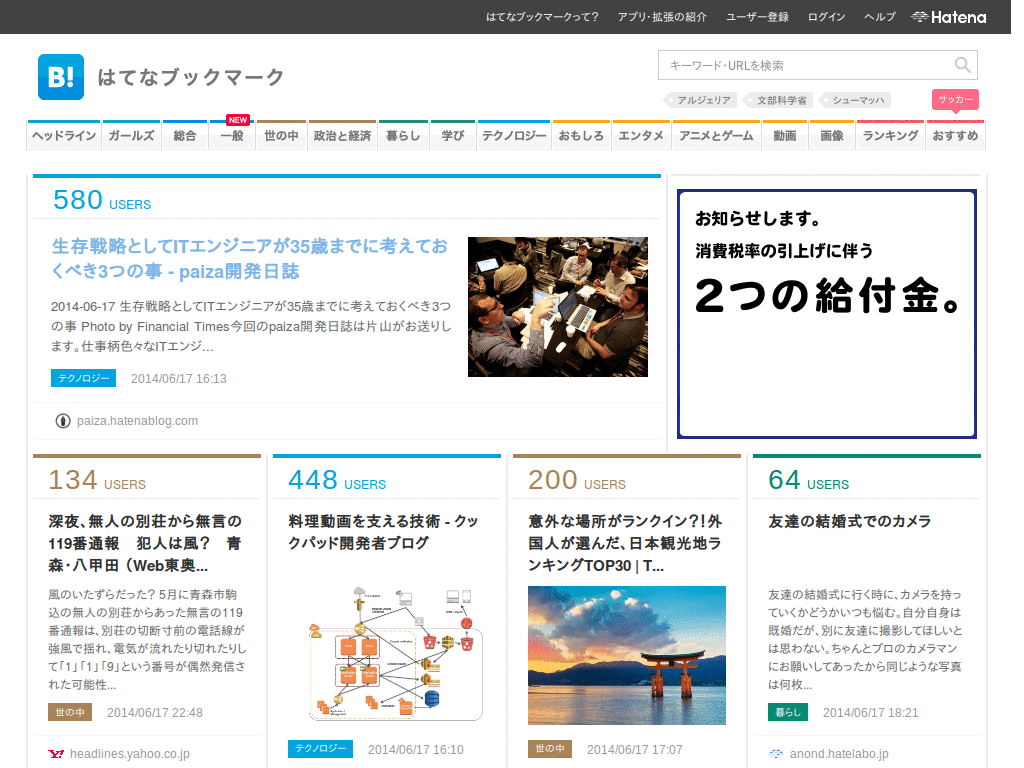Screen dimensions: 1024x768
Task: Open アプリ・拡張の紹介 link
Action: [662, 17]
